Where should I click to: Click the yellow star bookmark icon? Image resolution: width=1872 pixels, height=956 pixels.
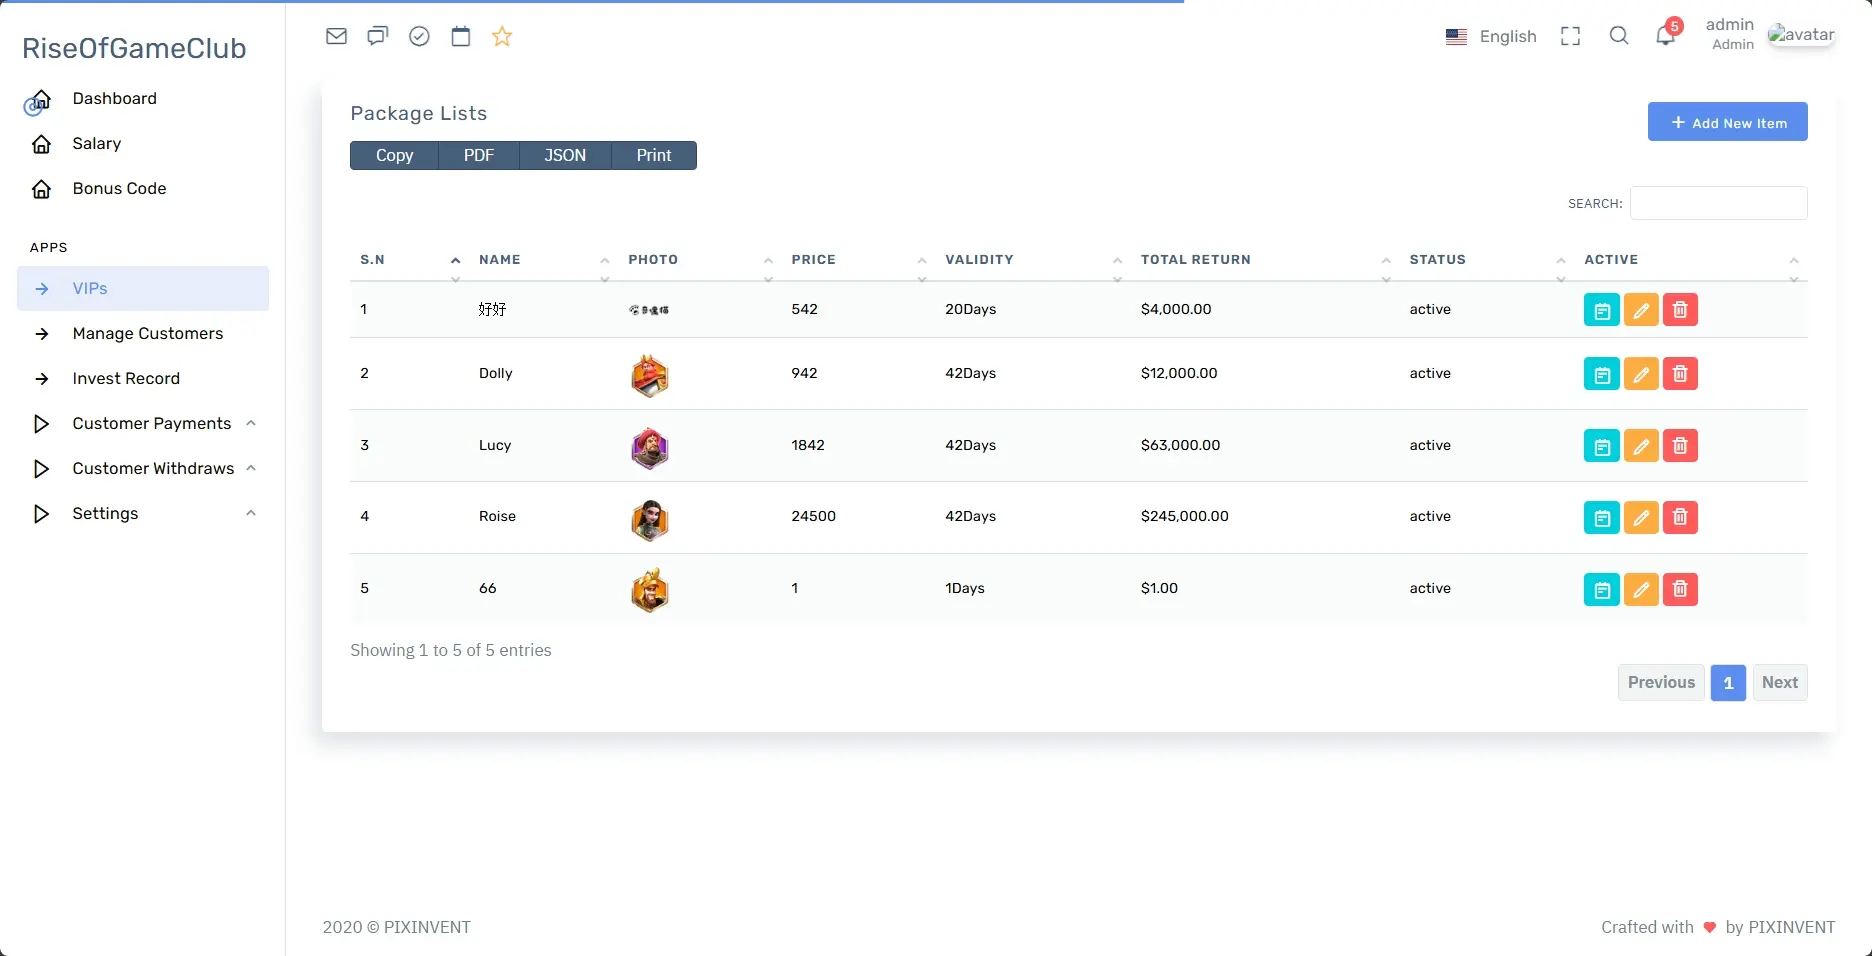[502, 37]
